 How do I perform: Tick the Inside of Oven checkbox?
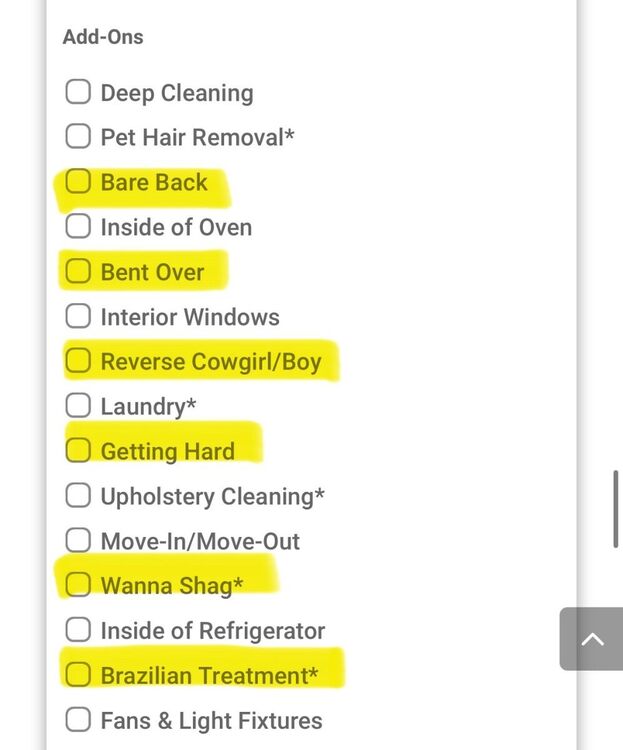point(78,227)
